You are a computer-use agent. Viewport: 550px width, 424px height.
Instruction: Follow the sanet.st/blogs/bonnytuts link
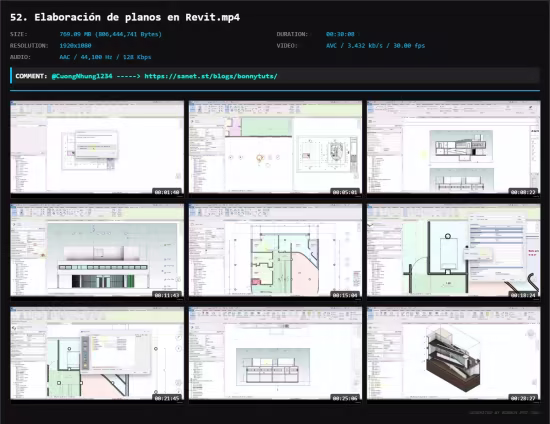[x=211, y=76]
